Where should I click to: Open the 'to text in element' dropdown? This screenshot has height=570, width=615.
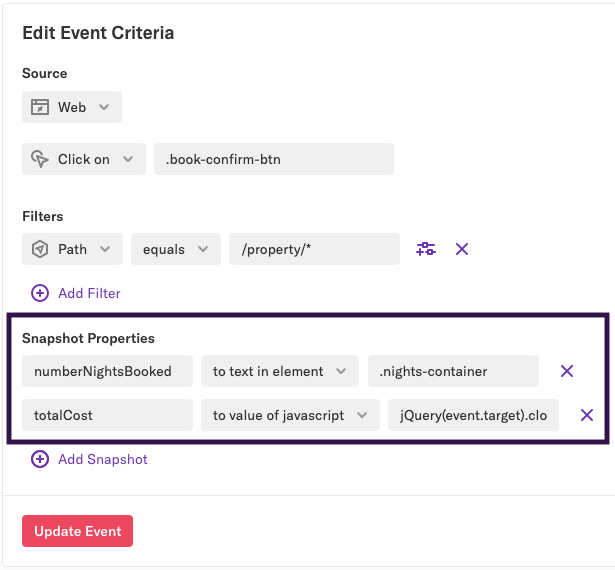[279, 371]
